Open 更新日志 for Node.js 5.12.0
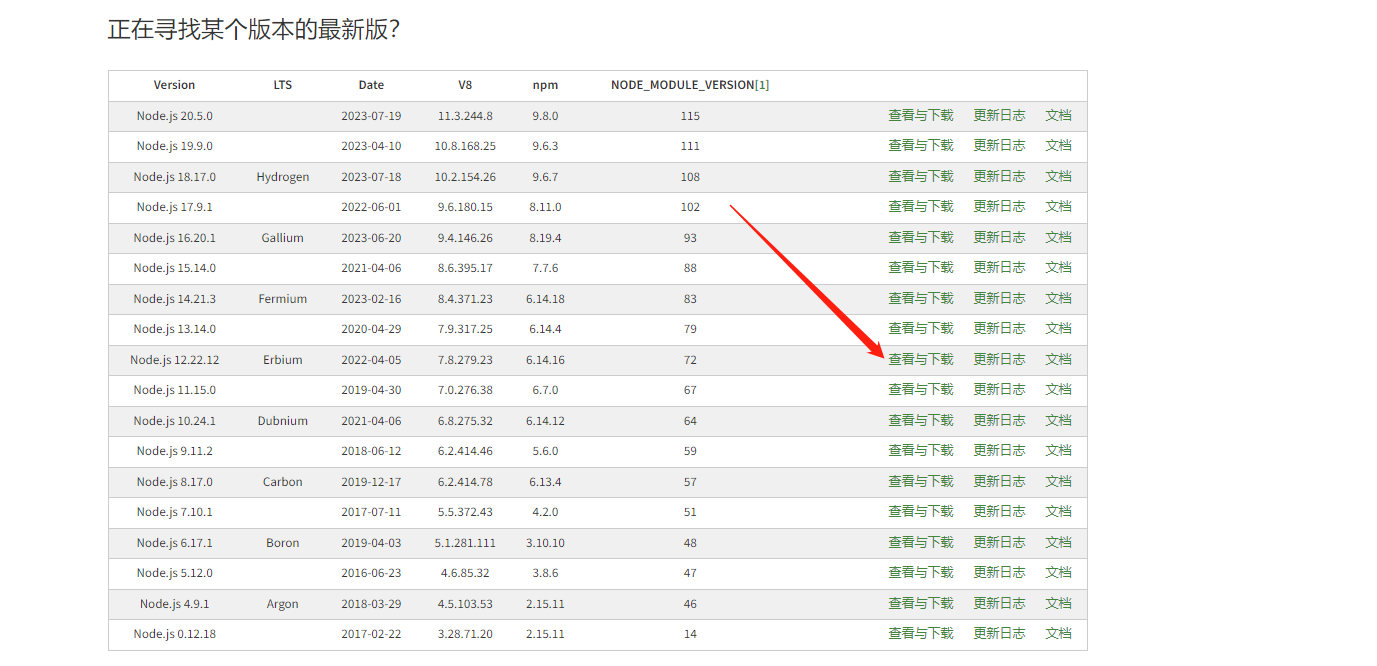Screen dimensions: 1377x666 [x=999, y=572]
